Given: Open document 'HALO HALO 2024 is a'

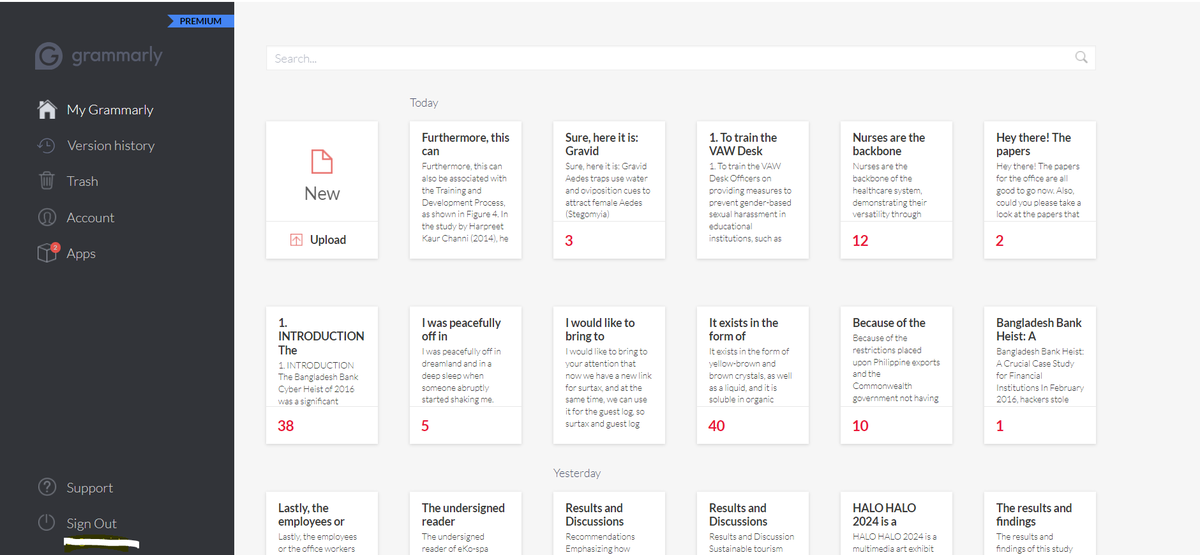Looking at the screenshot, I should click(x=896, y=523).
